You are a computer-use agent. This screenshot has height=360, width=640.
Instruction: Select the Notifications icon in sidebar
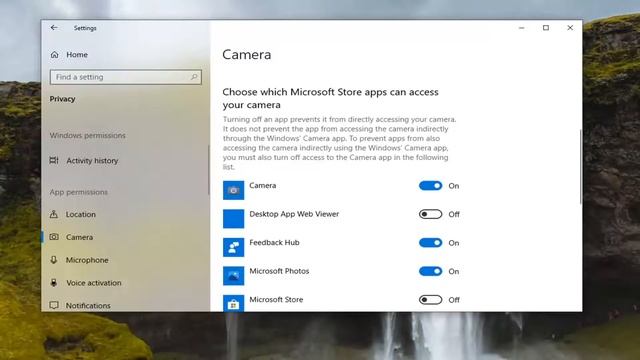(x=54, y=305)
